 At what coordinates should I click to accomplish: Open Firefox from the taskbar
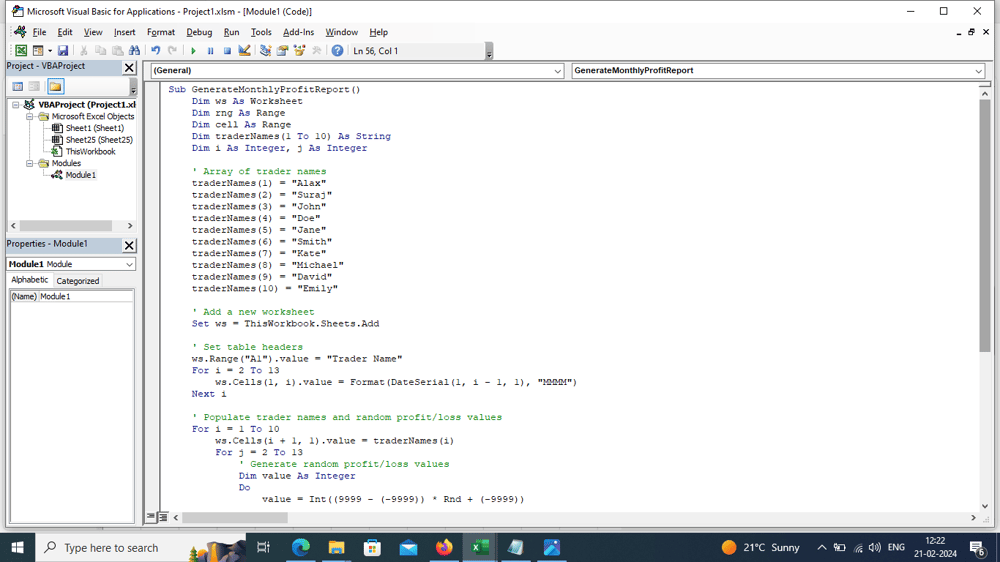444,547
